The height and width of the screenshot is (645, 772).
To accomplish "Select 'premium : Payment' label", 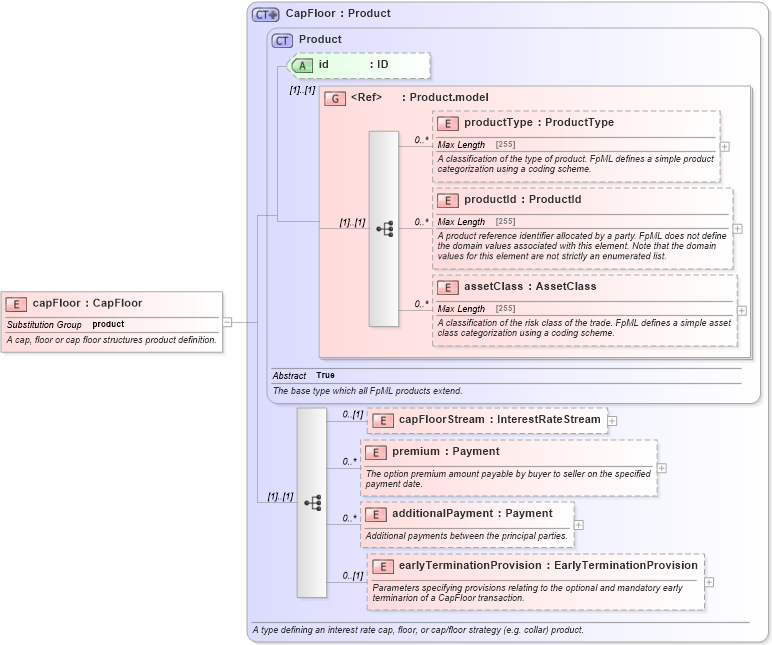I will pos(446,452).
